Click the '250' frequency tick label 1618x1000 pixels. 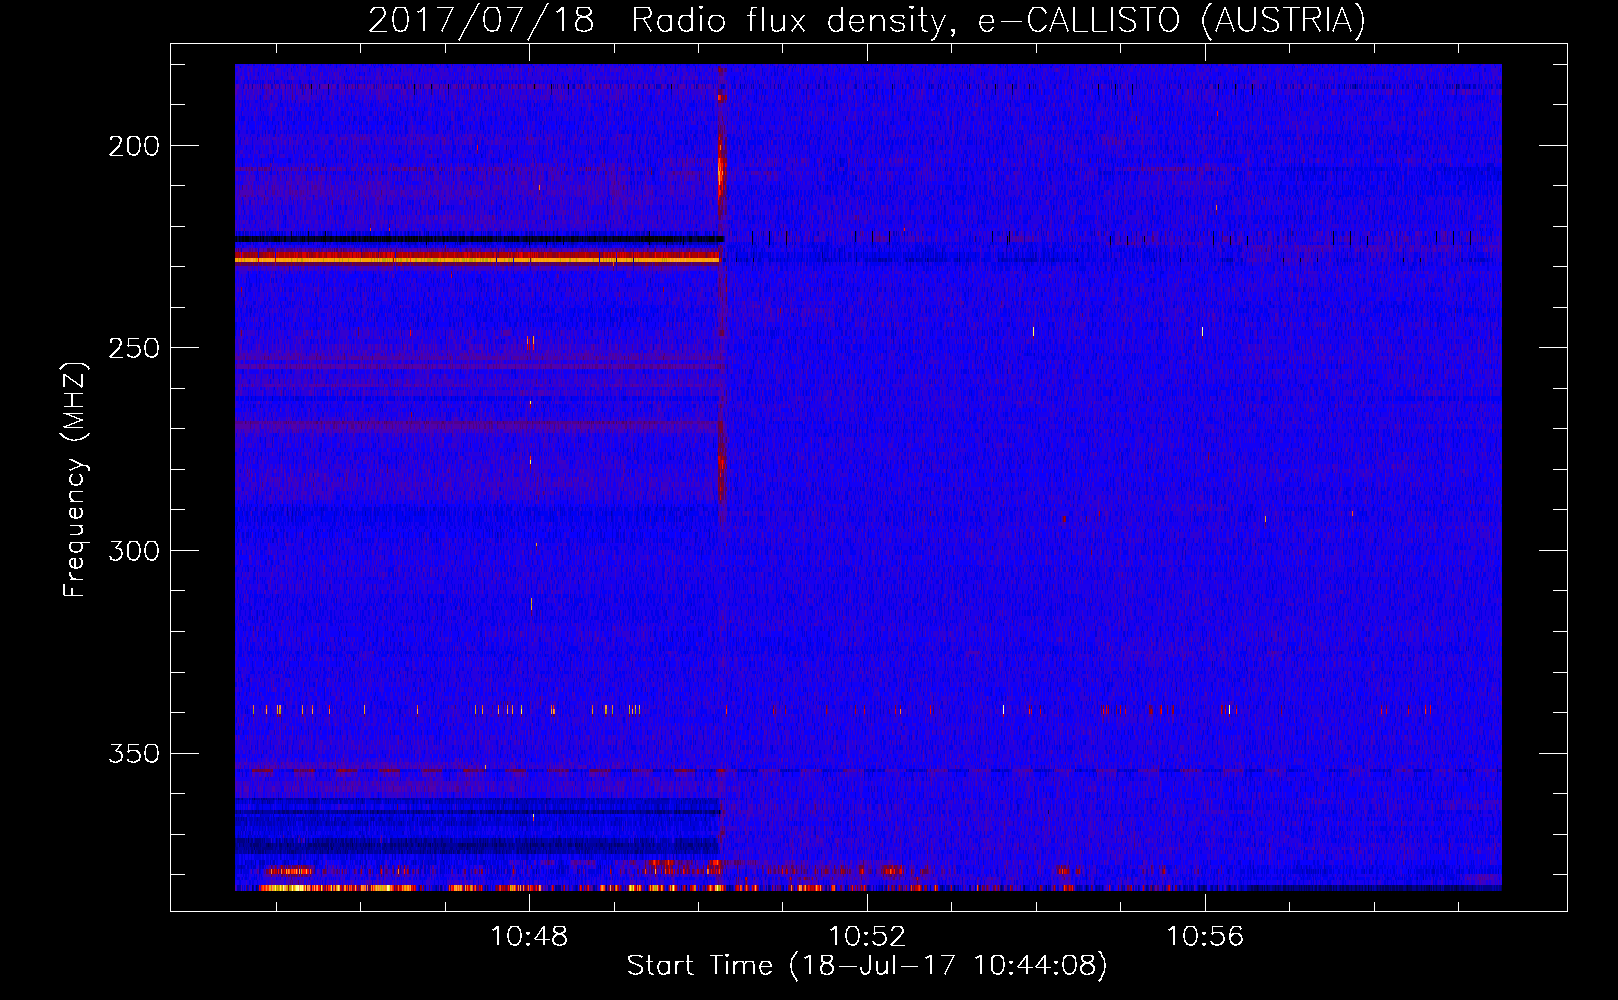[134, 349]
